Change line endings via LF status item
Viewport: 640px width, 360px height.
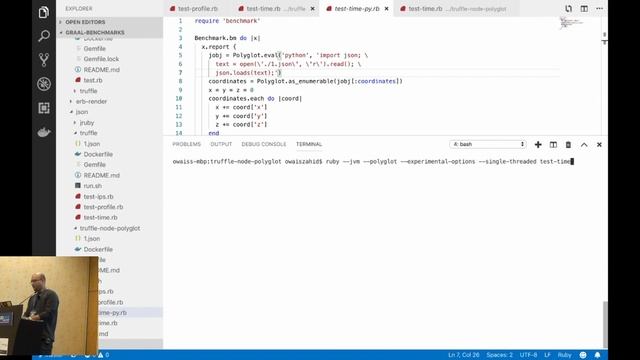(547, 355)
